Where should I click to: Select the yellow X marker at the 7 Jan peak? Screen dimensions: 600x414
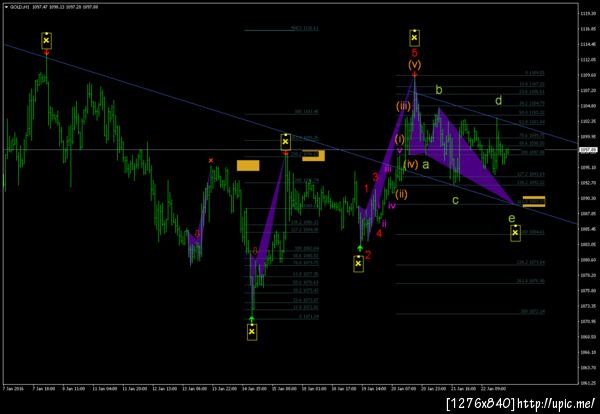(46, 41)
